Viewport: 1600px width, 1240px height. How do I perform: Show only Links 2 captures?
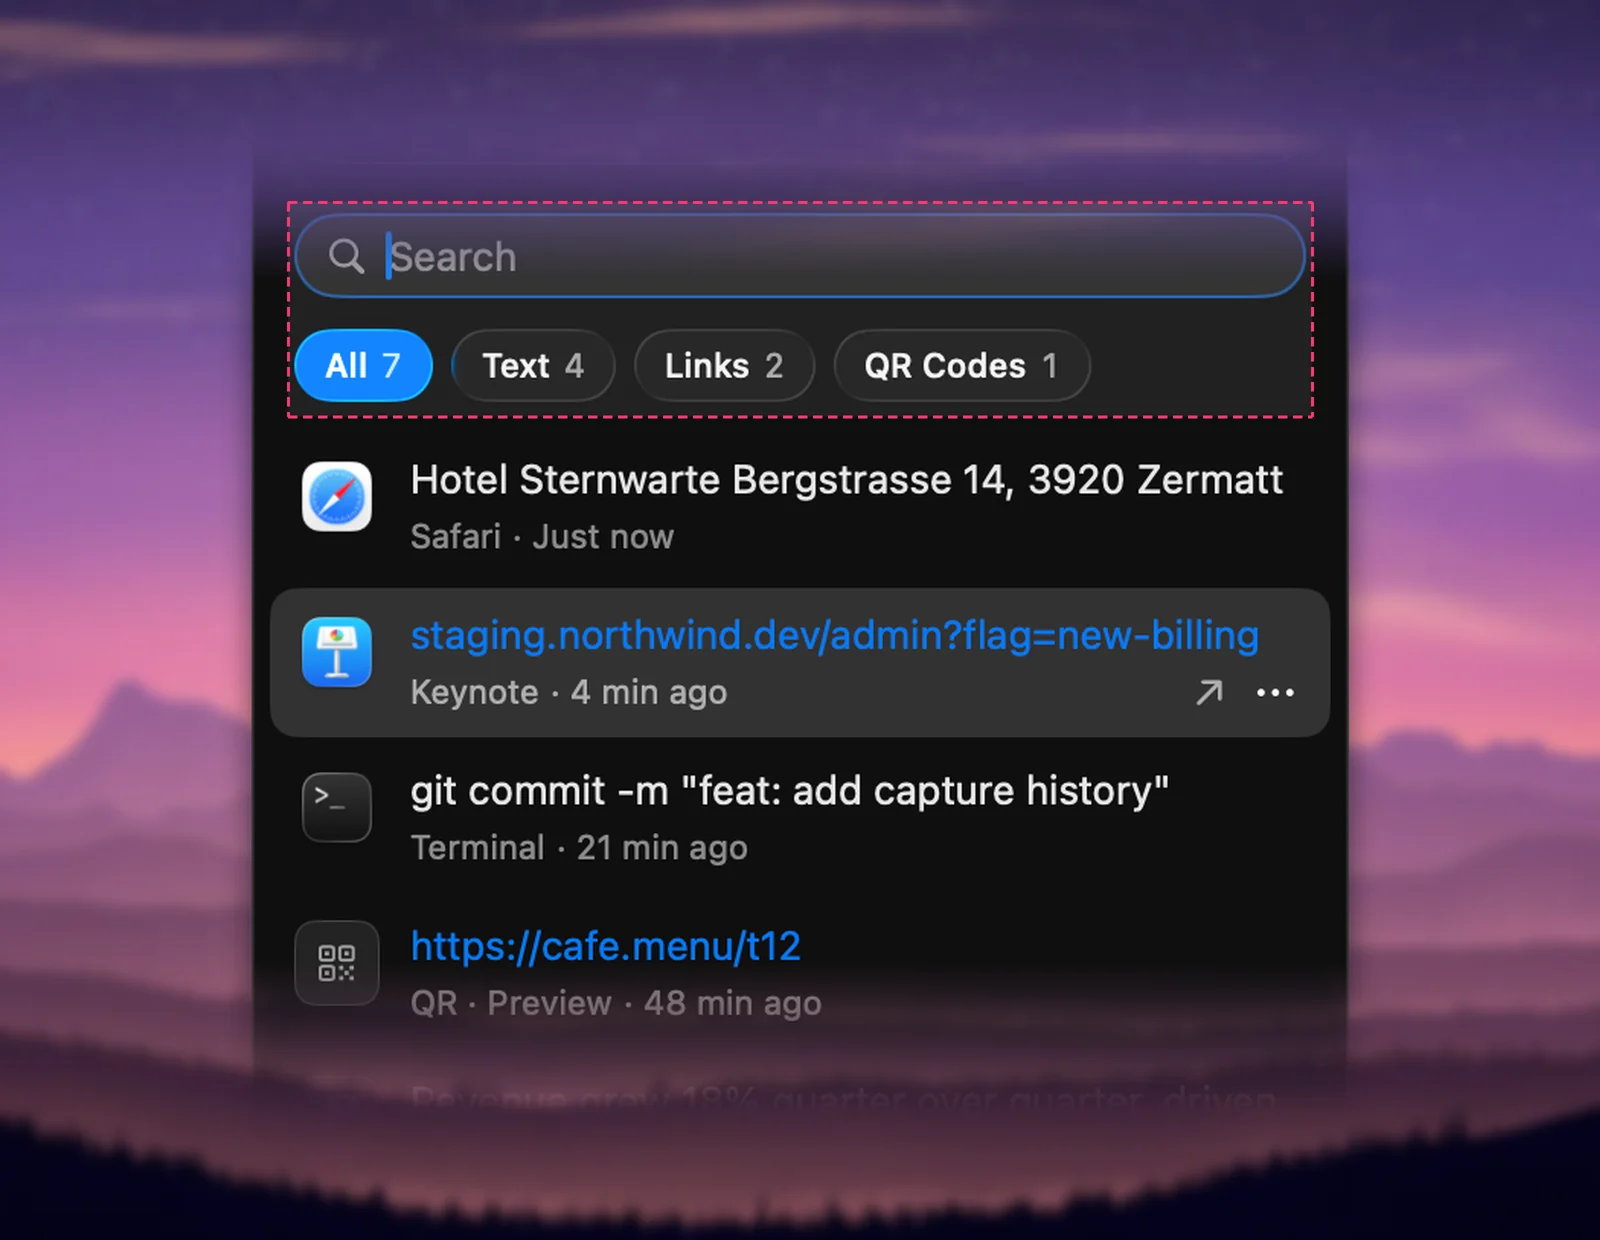(724, 365)
